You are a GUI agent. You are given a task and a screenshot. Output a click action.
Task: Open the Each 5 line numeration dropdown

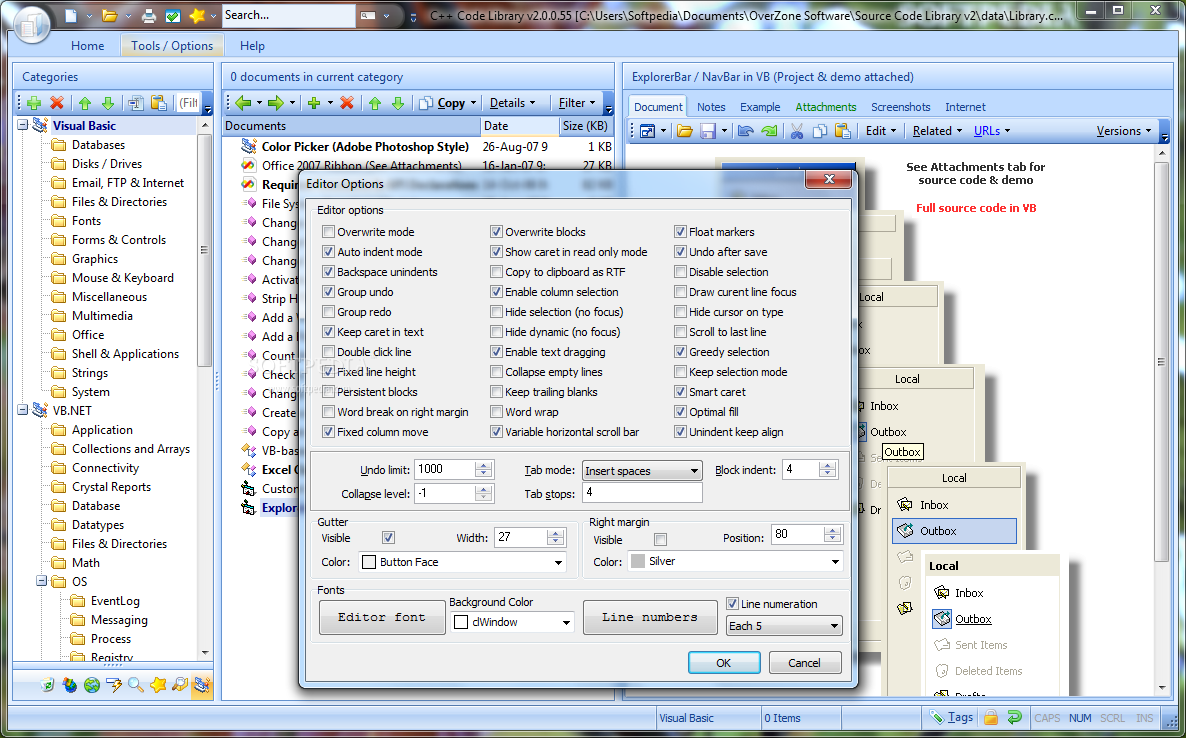point(784,625)
